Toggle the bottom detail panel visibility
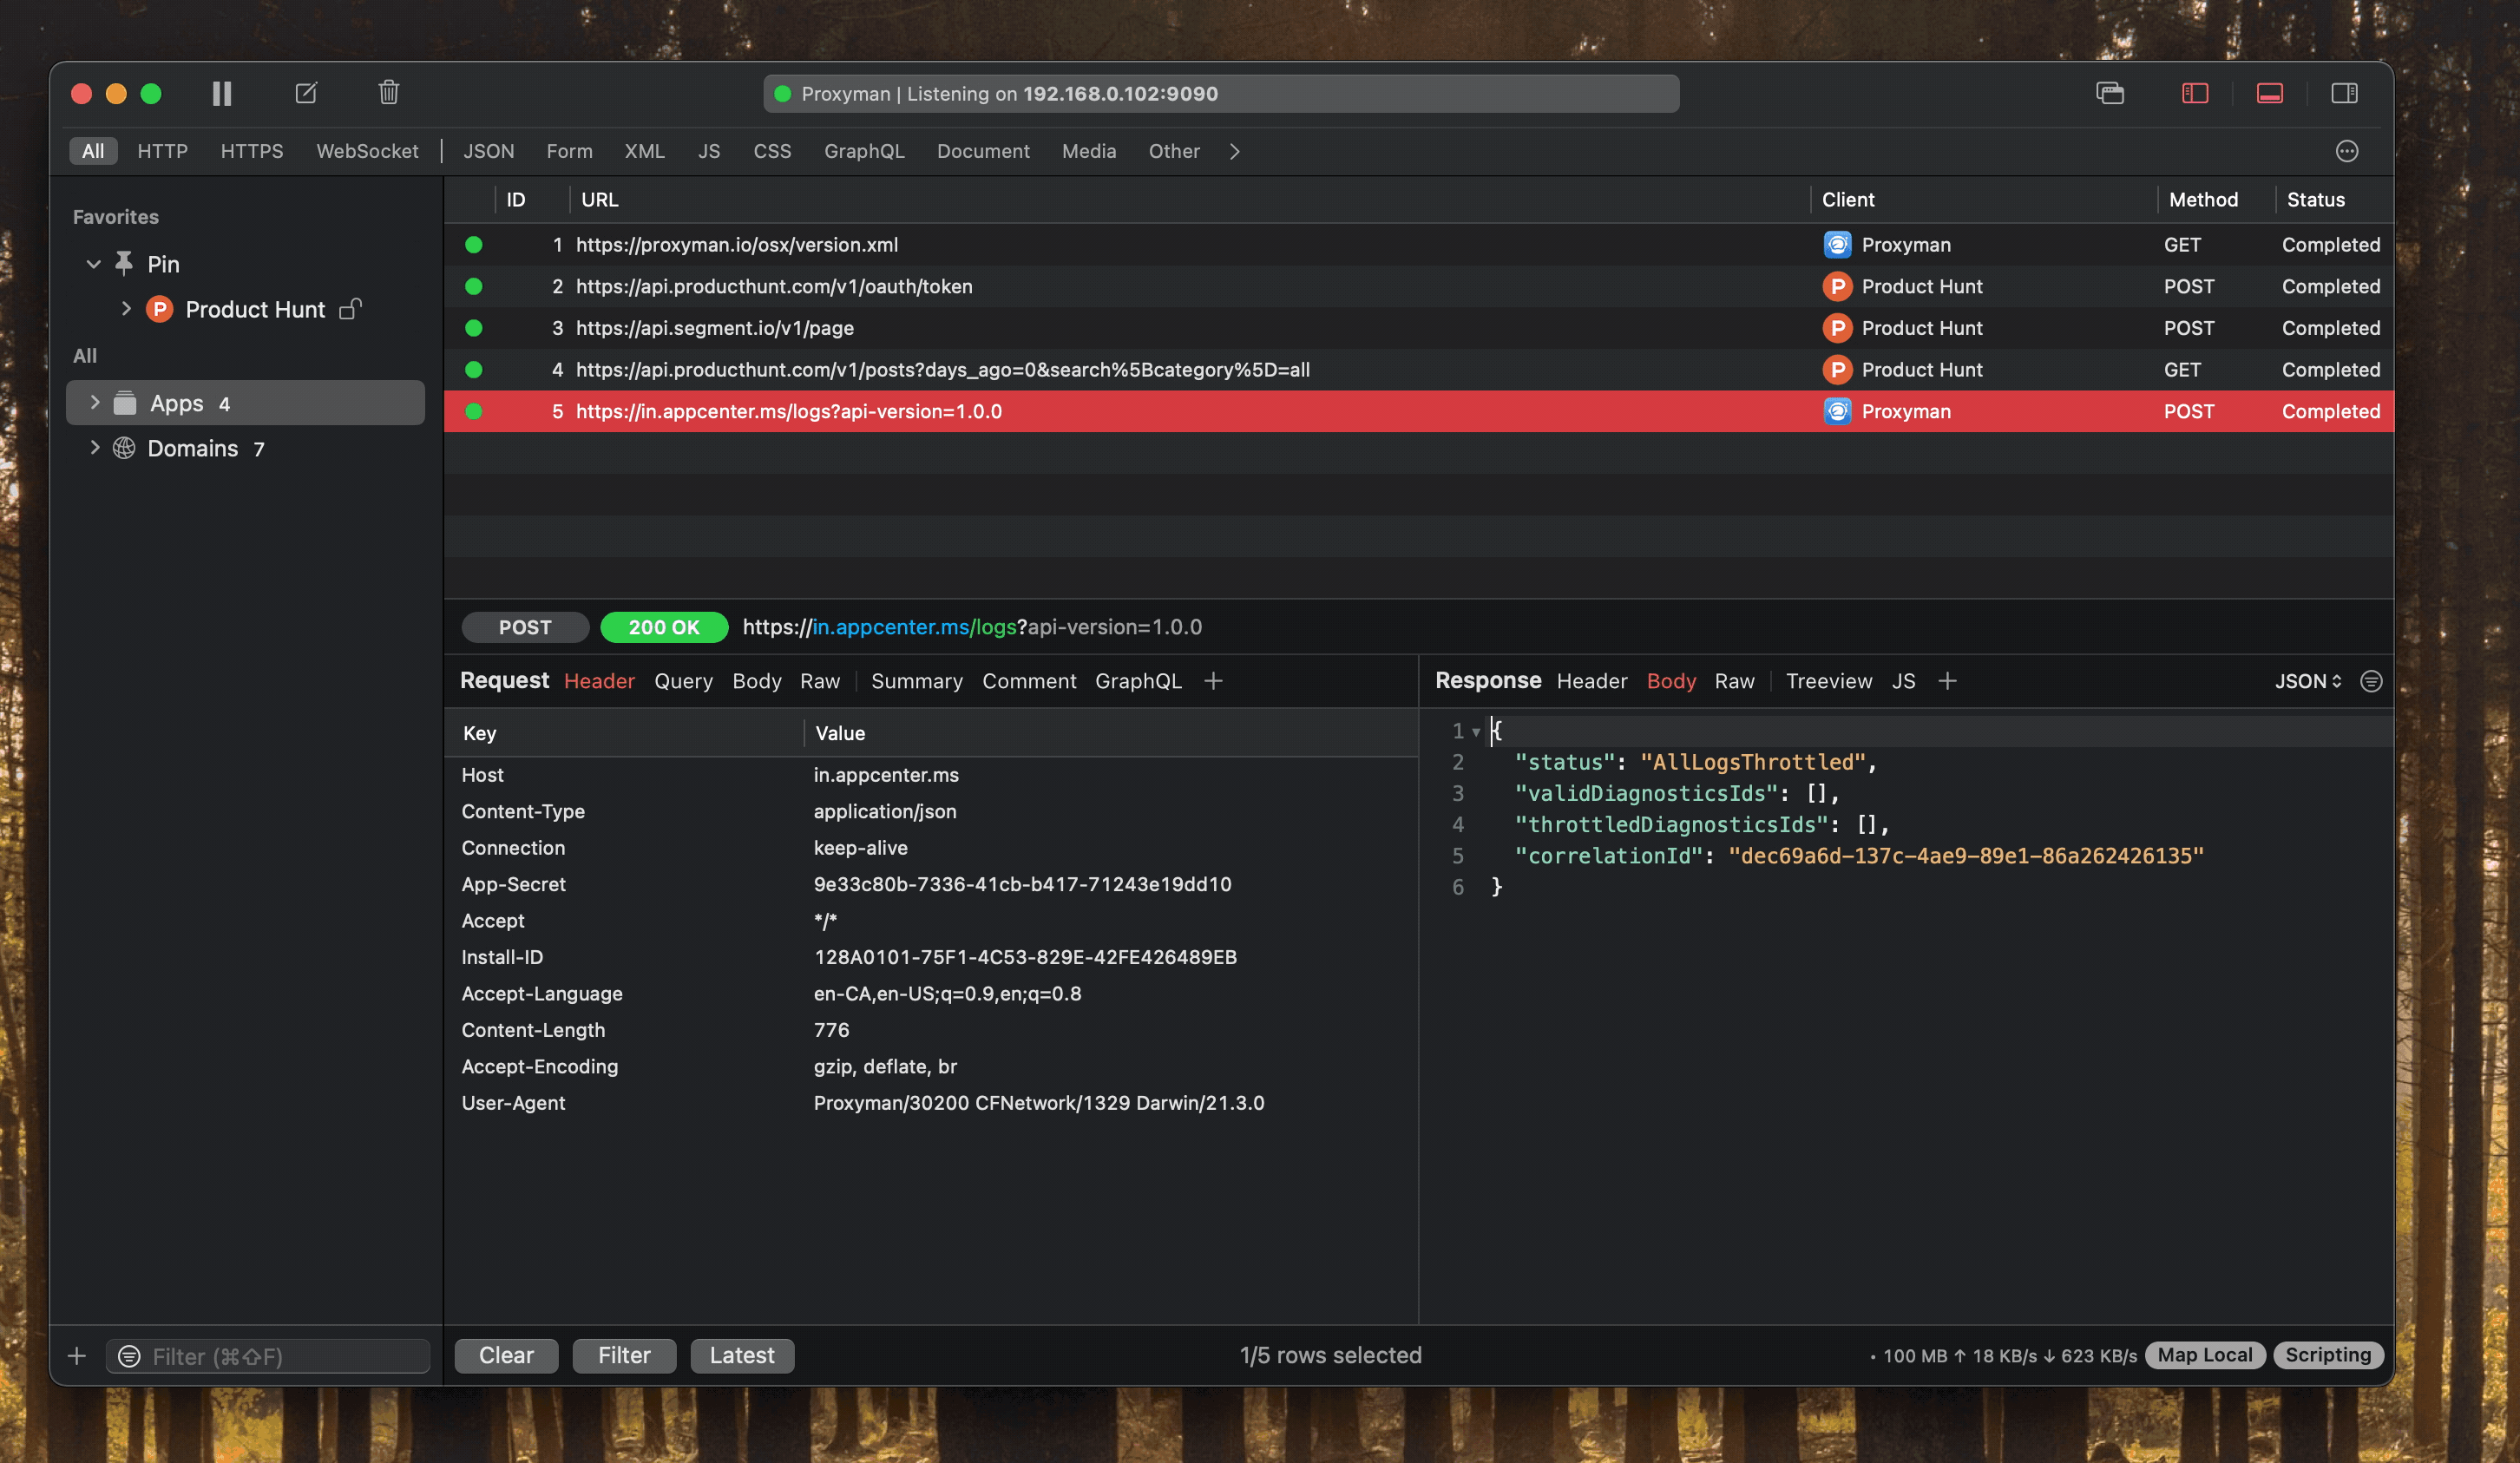The width and height of the screenshot is (2520, 1463). click(x=2270, y=93)
